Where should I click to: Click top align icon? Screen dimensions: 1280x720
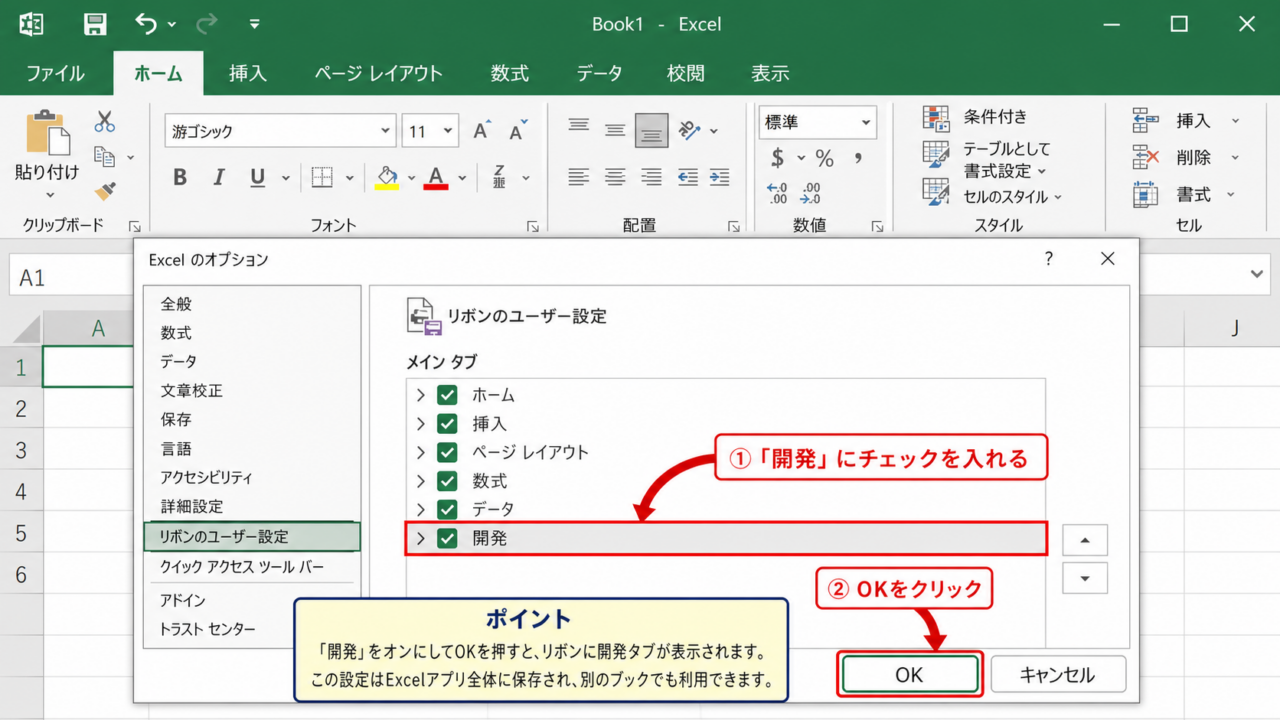coord(578,126)
